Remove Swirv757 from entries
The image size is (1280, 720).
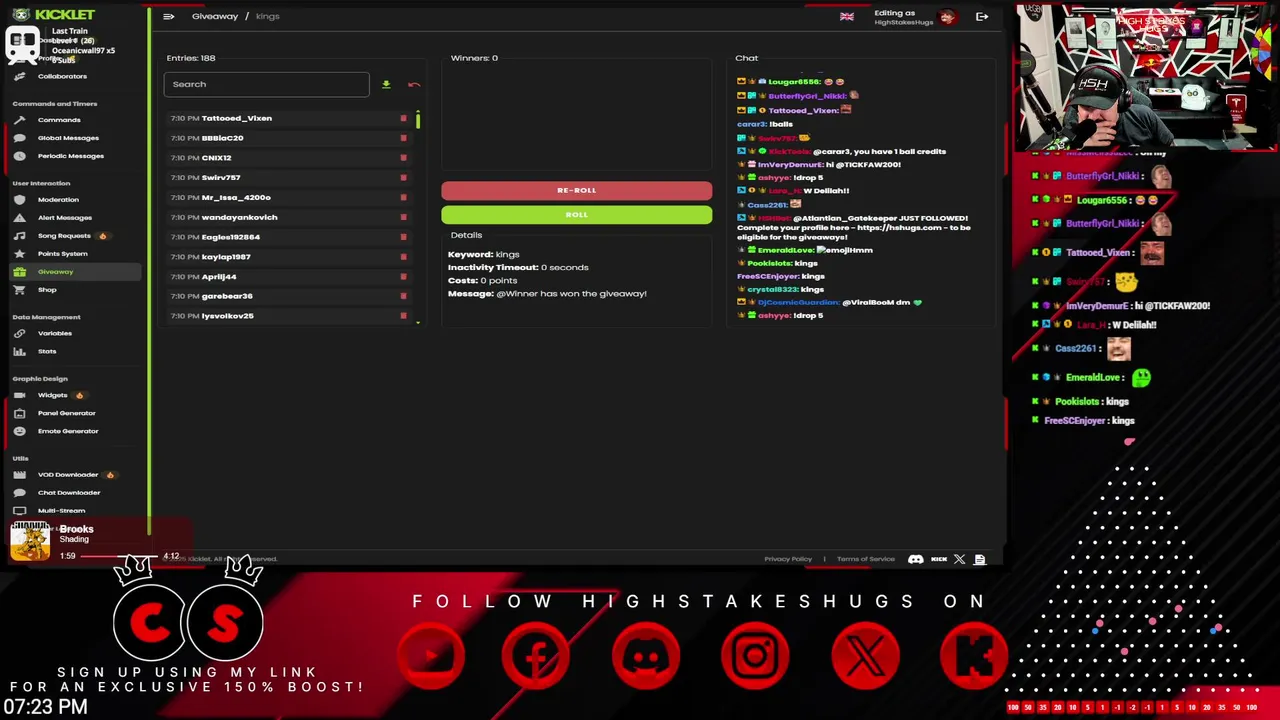pyautogui.click(x=403, y=178)
